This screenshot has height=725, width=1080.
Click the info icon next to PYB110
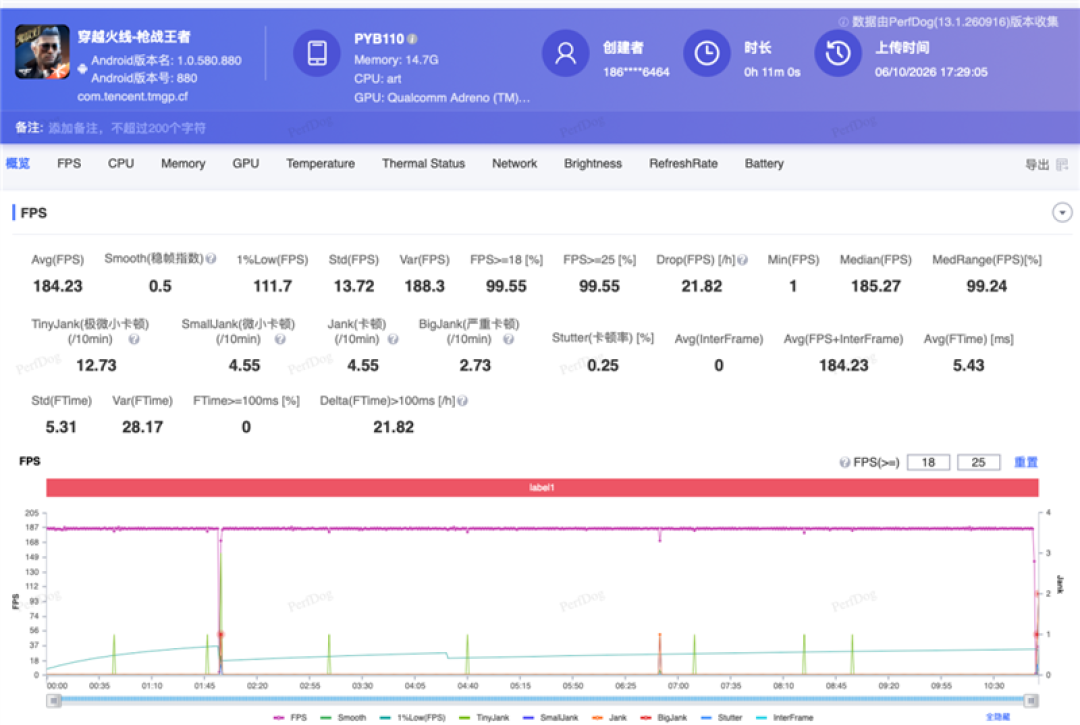point(412,39)
